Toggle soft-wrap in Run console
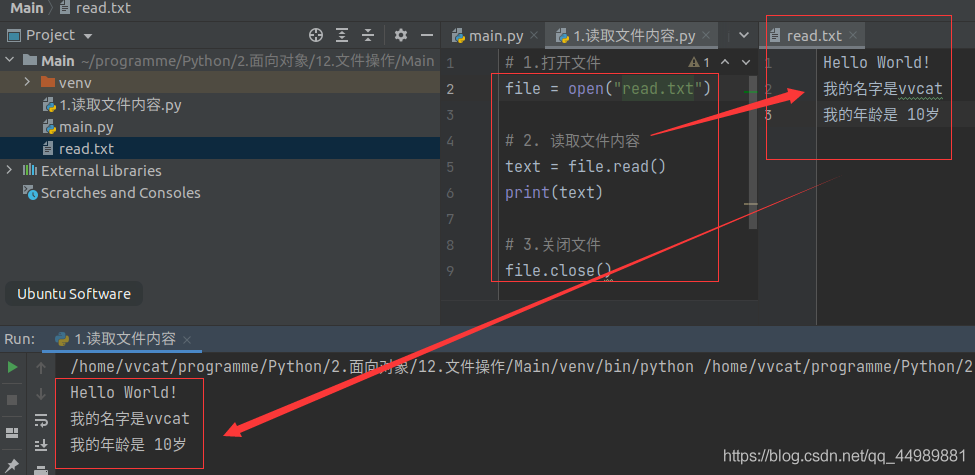This screenshot has width=975, height=475. coord(41,420)
